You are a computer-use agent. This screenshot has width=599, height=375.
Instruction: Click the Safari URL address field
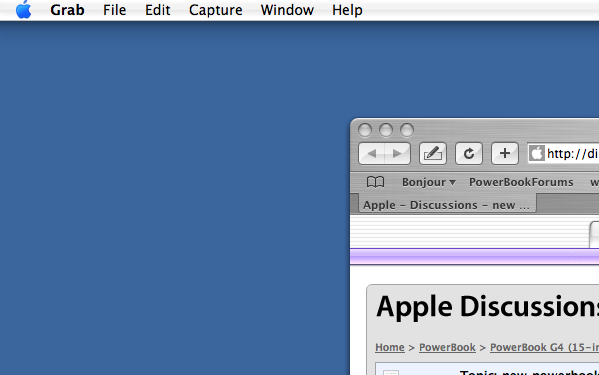click(563, 154)
